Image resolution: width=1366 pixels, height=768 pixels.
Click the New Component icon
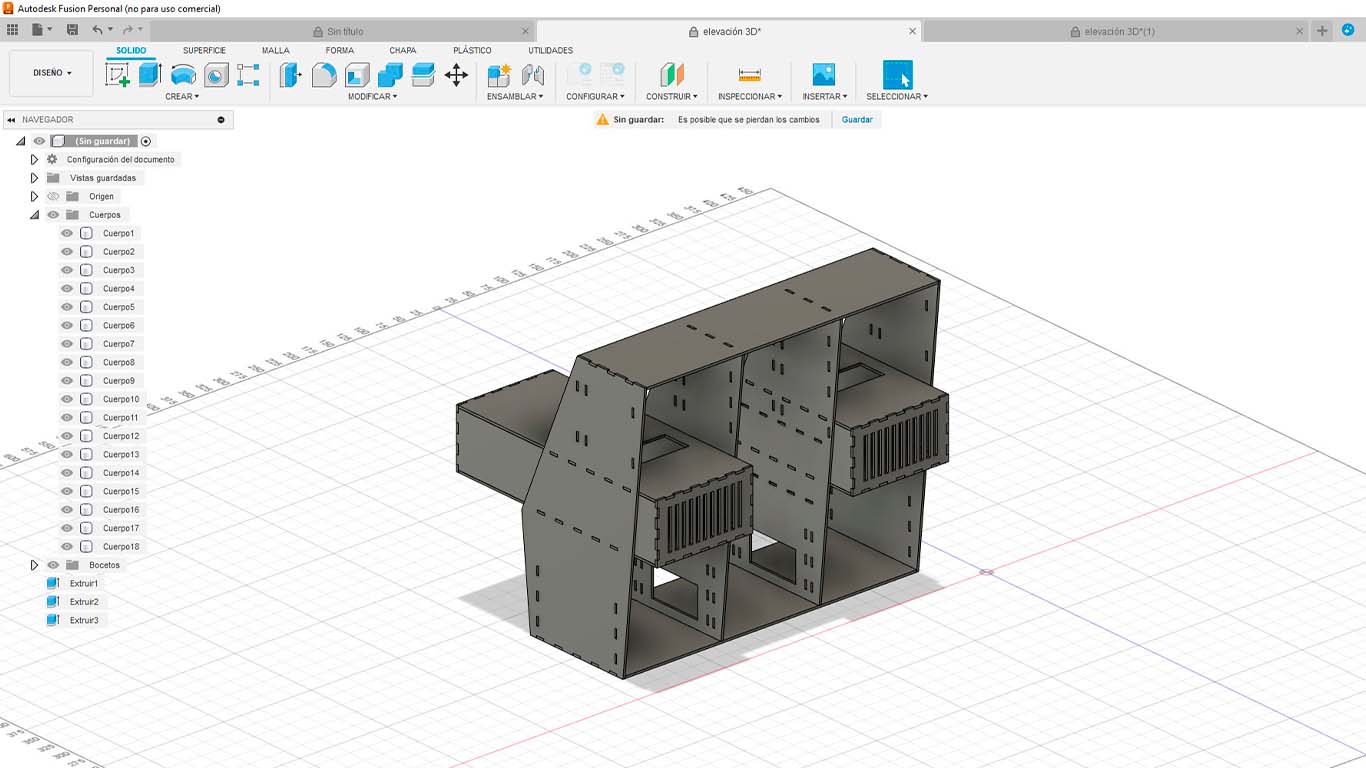point(499,75)
